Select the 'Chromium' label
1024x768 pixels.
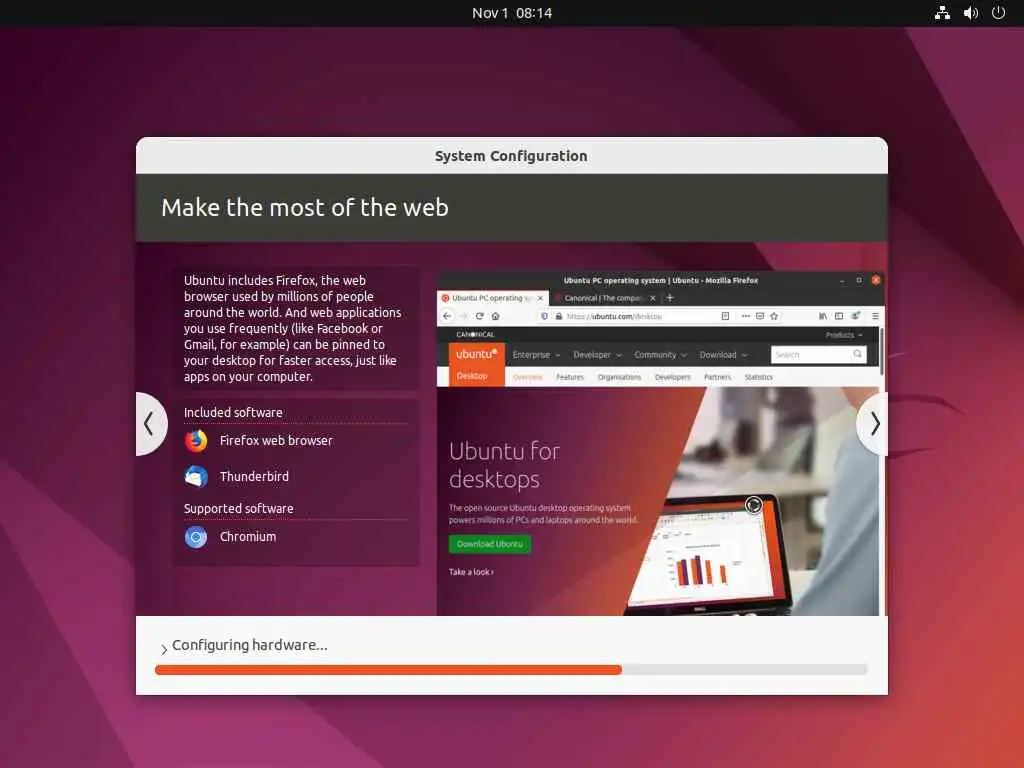(x=248, y=537)
